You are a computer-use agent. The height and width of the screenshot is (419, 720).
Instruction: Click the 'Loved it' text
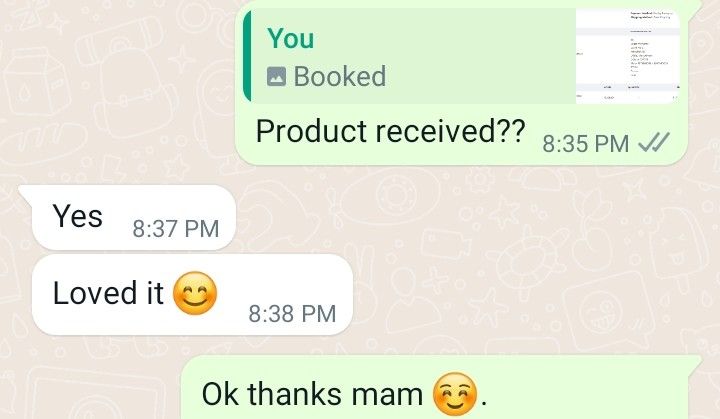[108, 293]
